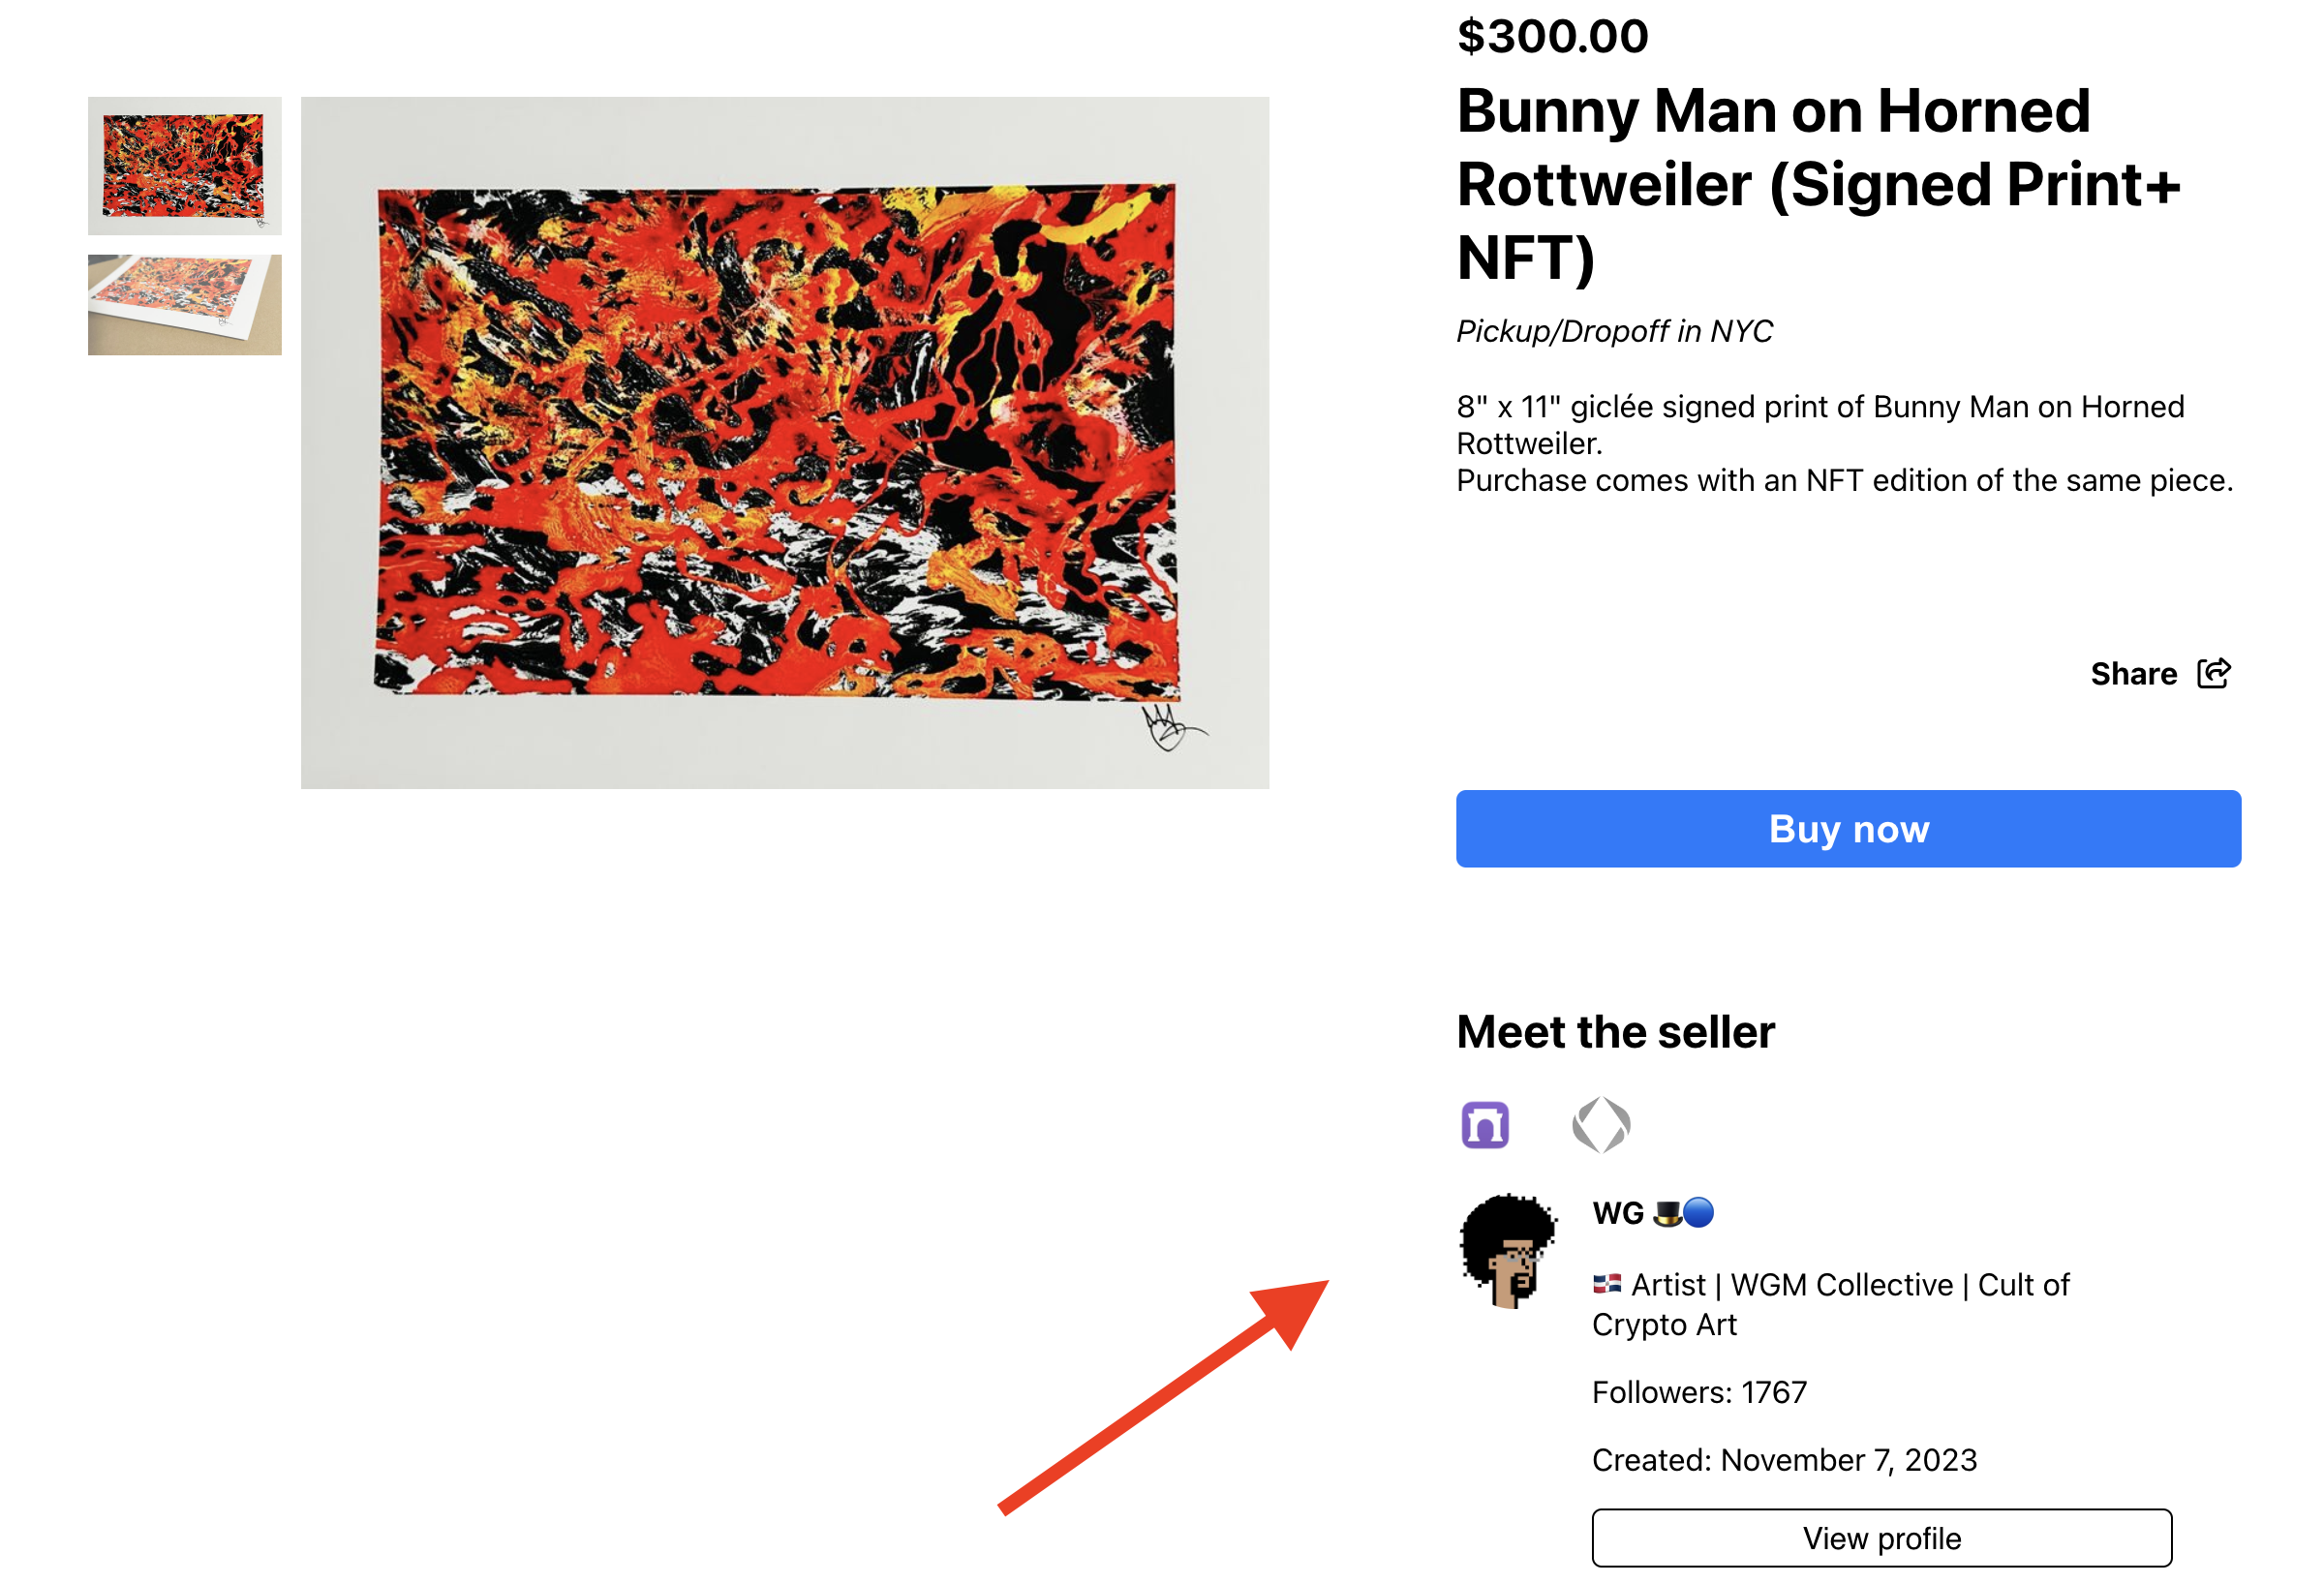Select the second angled print thumbnail
The width and height of the screenshot is (2324, 1584).
185,304
